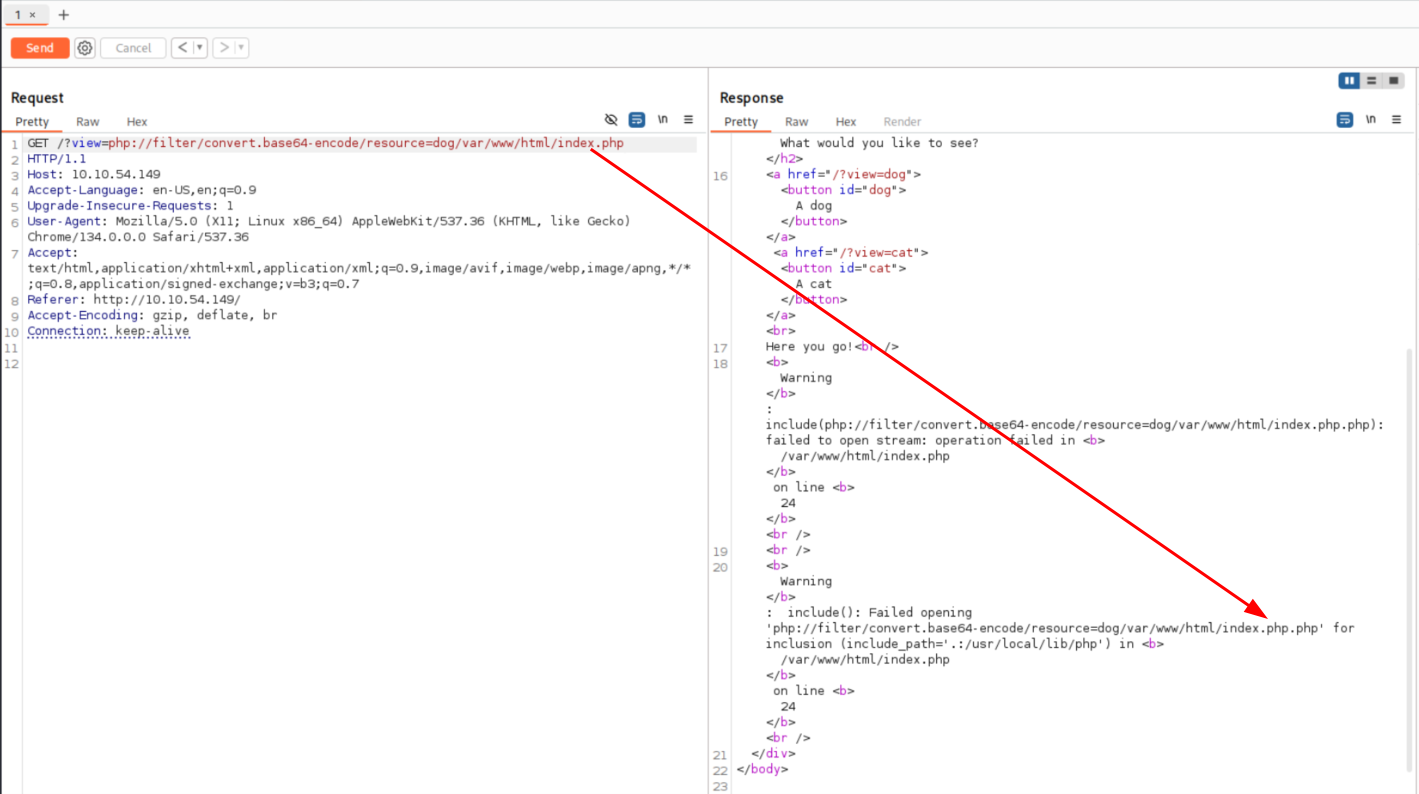Click the 'A cat' text in response
Screen dimensions: 1419x794
coord(813,285)
